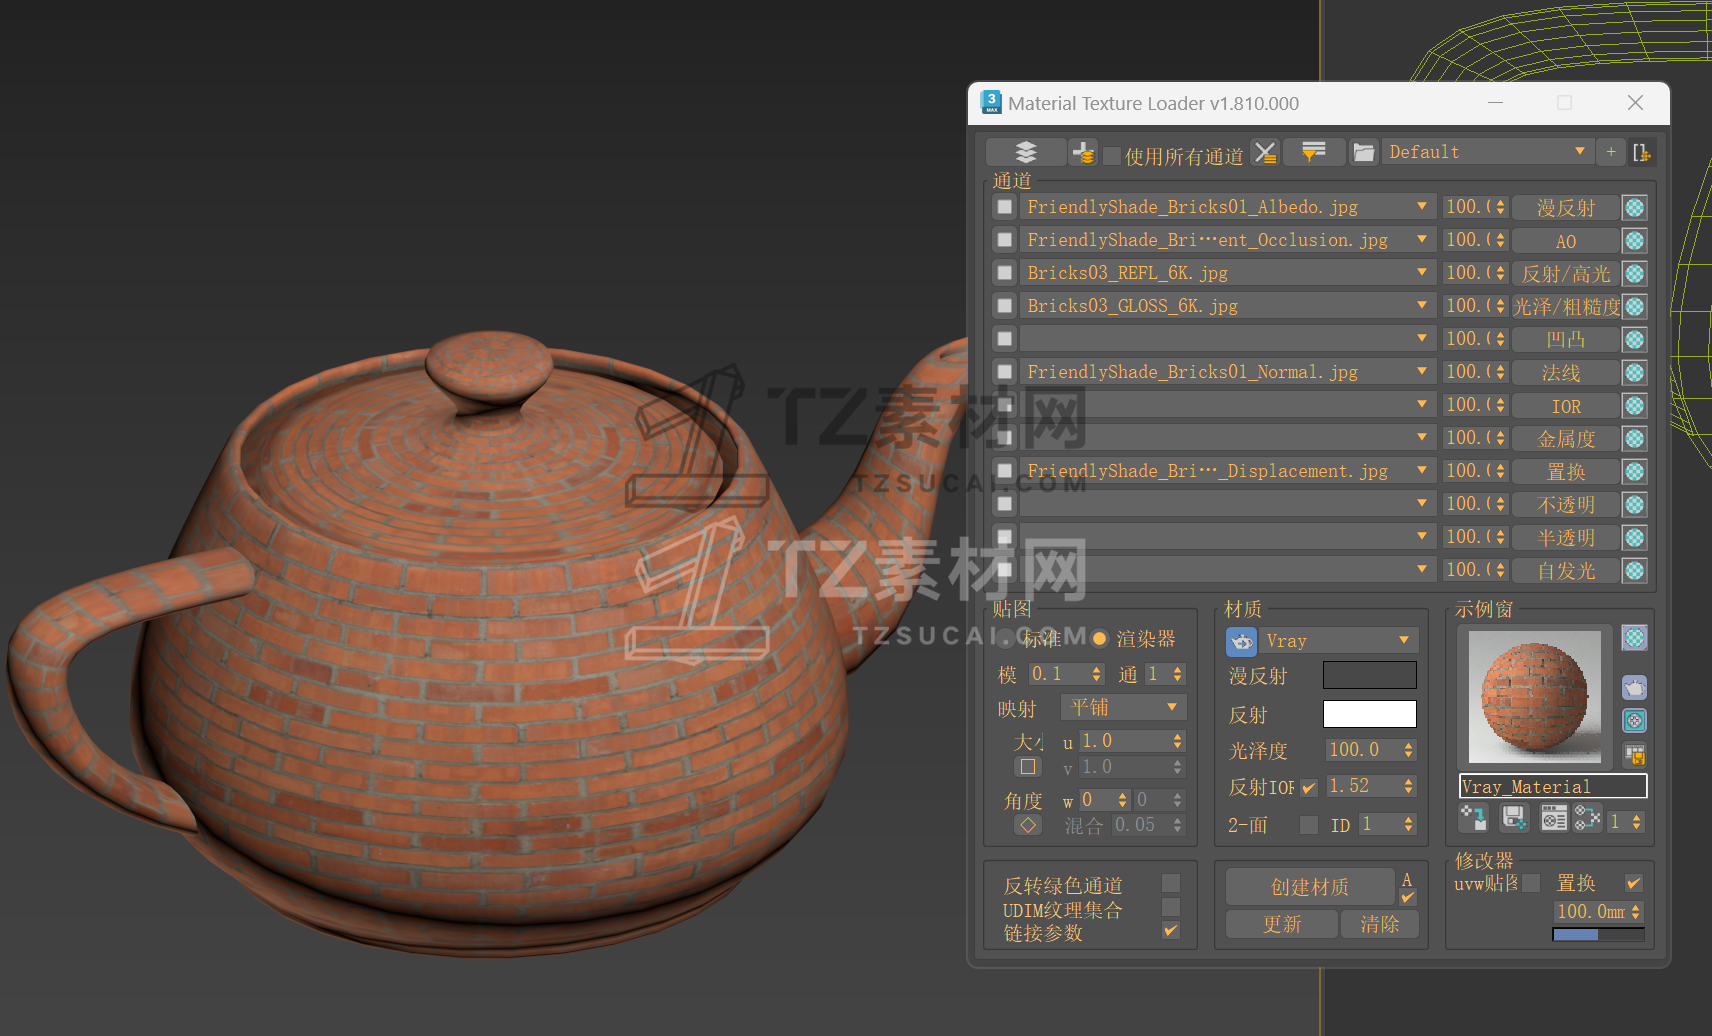
Task: Click the teapot icon beside the Vray dropdown
Action: click(x=1241, y=641)
